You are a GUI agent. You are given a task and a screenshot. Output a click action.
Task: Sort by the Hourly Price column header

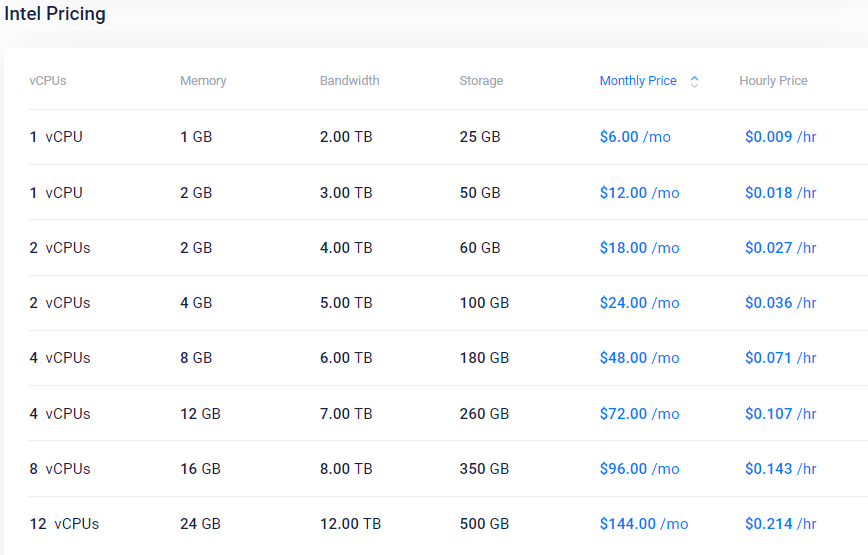click(x=773, y=81)
